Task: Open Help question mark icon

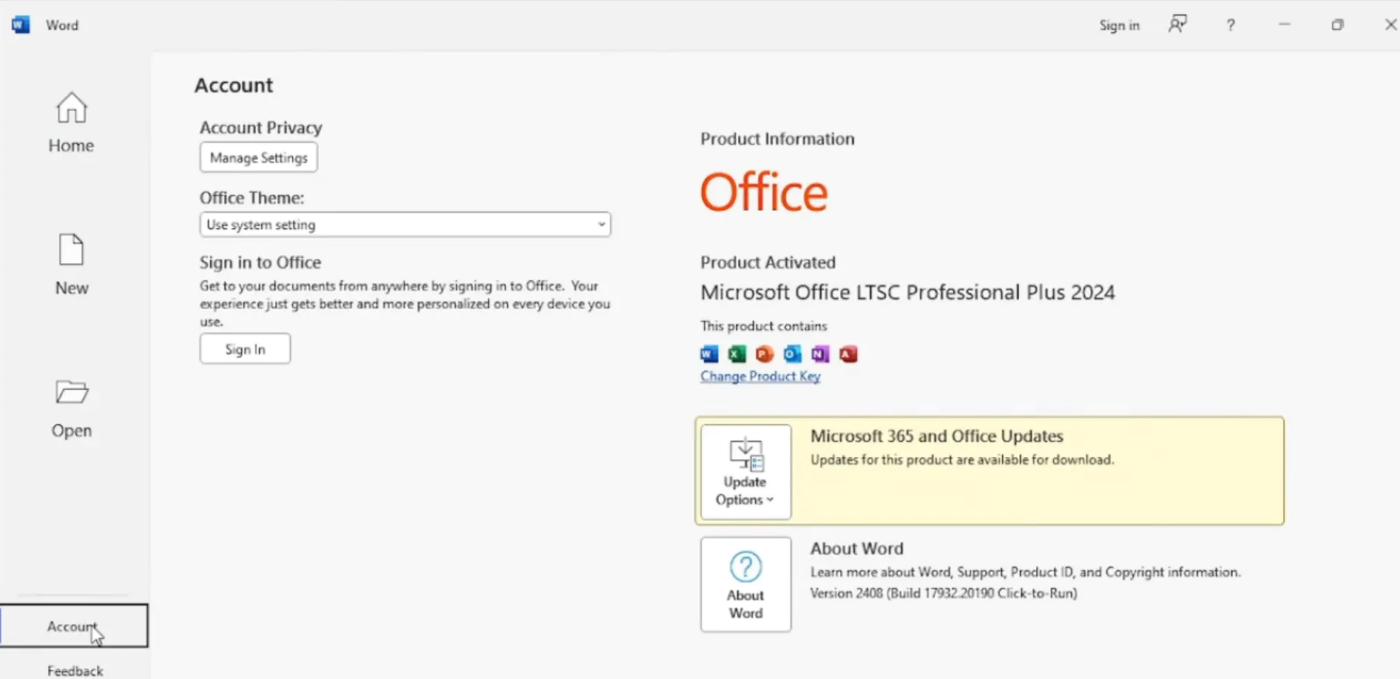Action: [x=1231, y=25]
